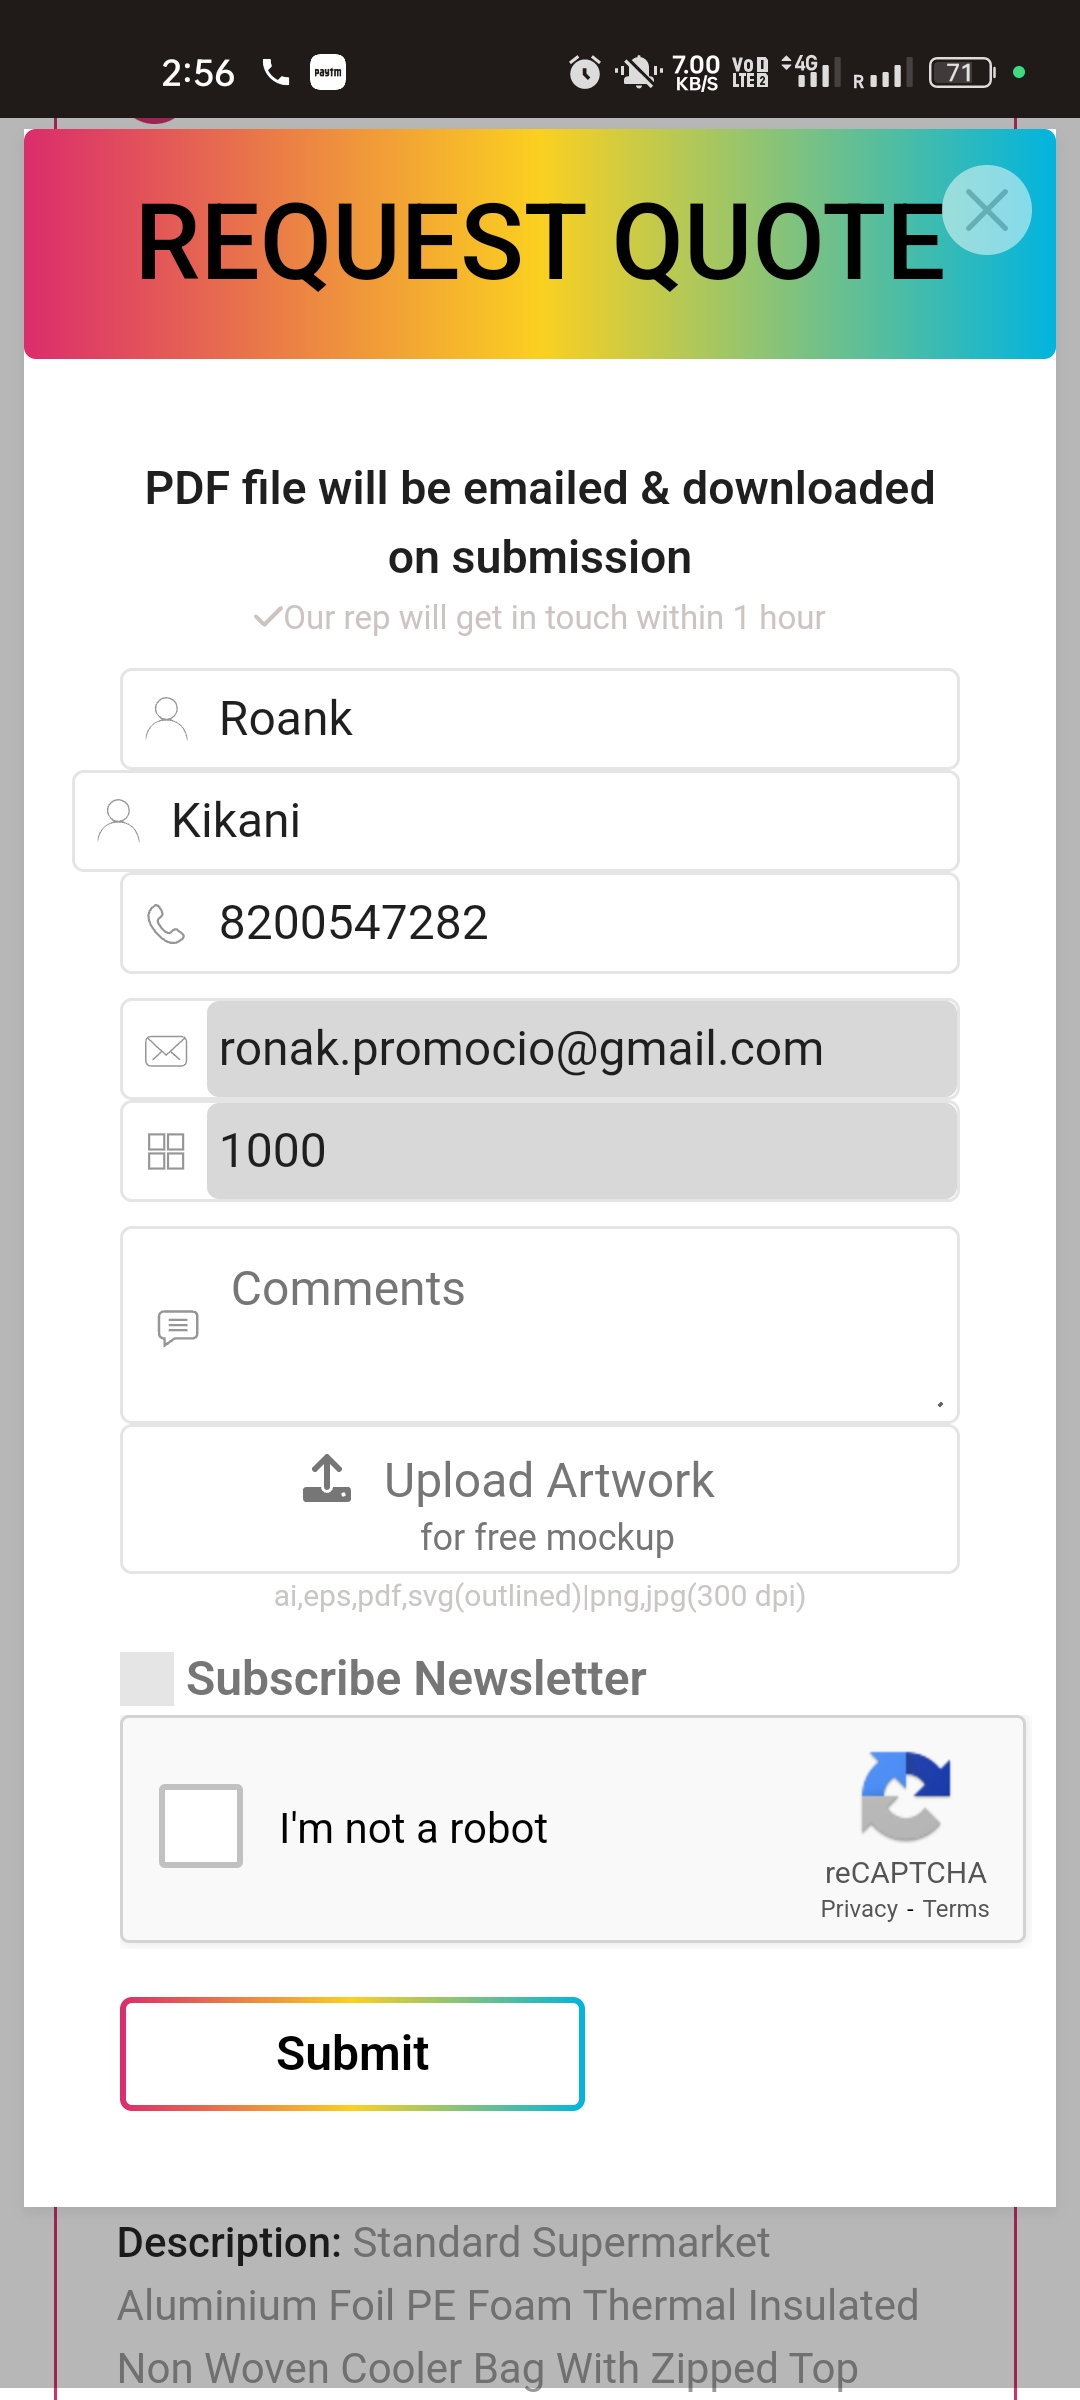Viewport: 1080px width, 2400px height.
Task: Click the phone handset icon in form
Action: coord(166,923)
